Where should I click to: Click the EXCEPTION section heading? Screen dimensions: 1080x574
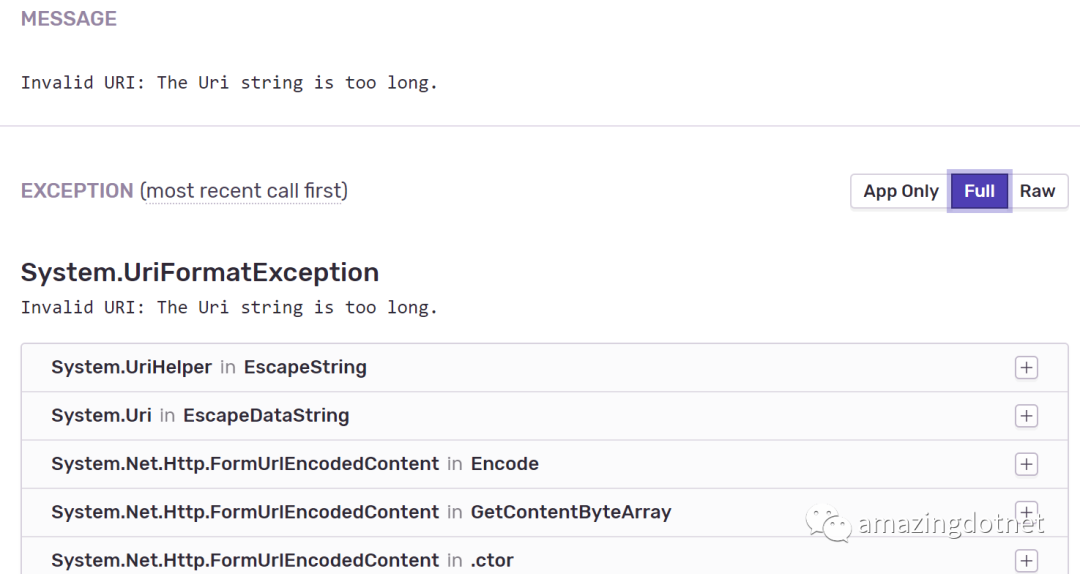[77, 191]
